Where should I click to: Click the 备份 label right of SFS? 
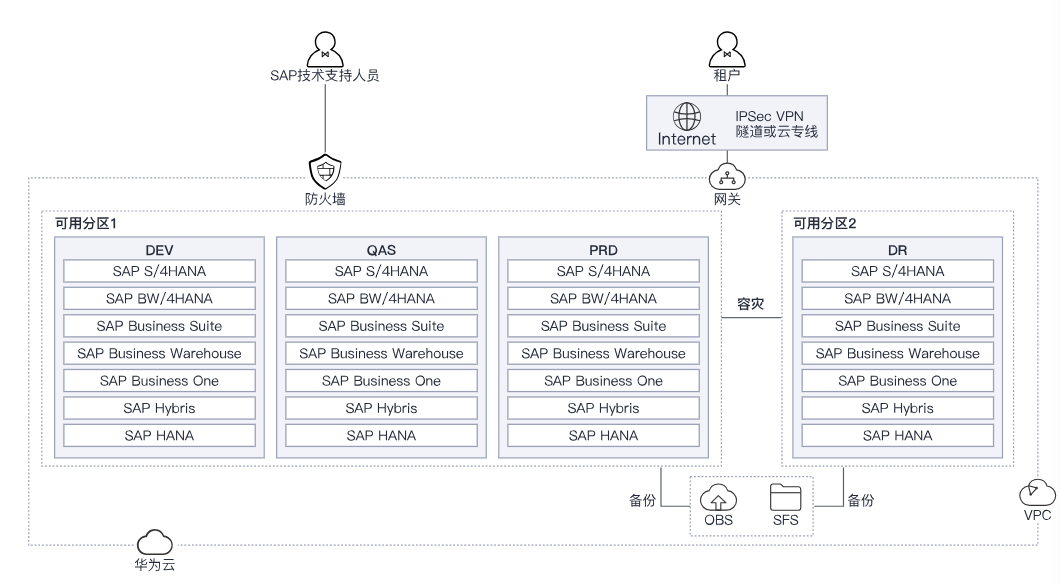[861, 500]
